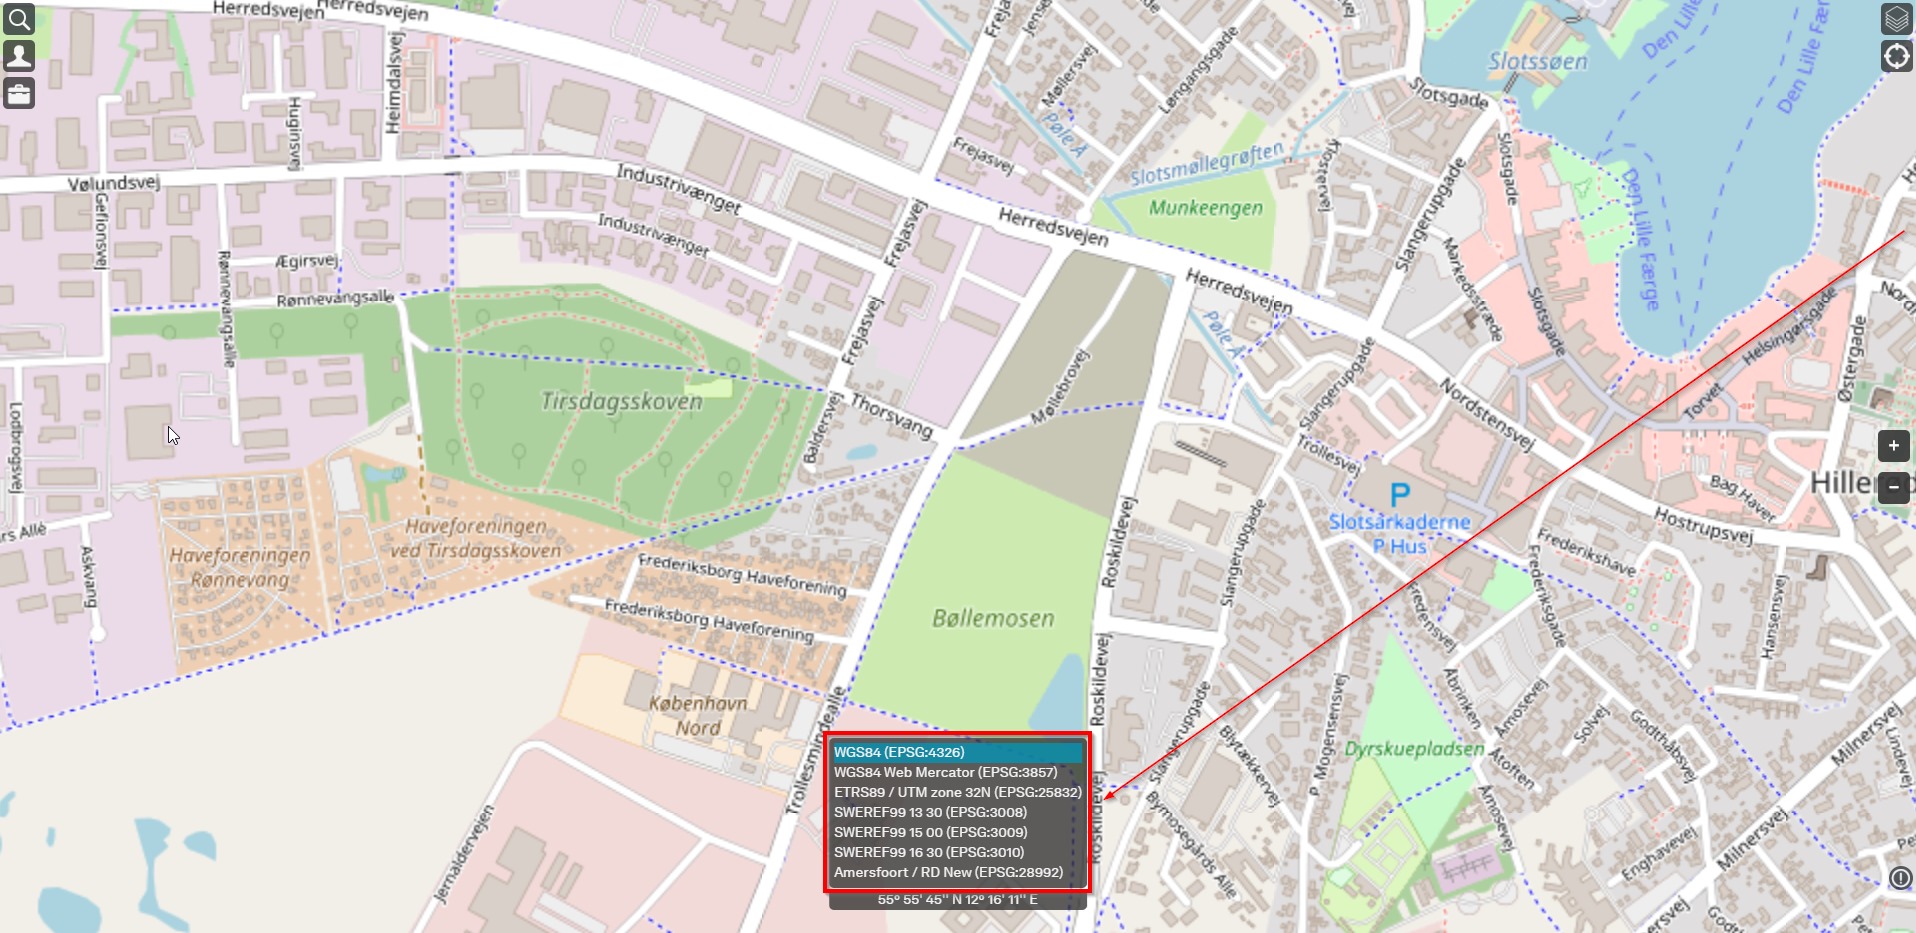Pick ETRS89 / UTM zone 32N option
Viewport: 1916px width, 933px height.
[x=957, y=792]
